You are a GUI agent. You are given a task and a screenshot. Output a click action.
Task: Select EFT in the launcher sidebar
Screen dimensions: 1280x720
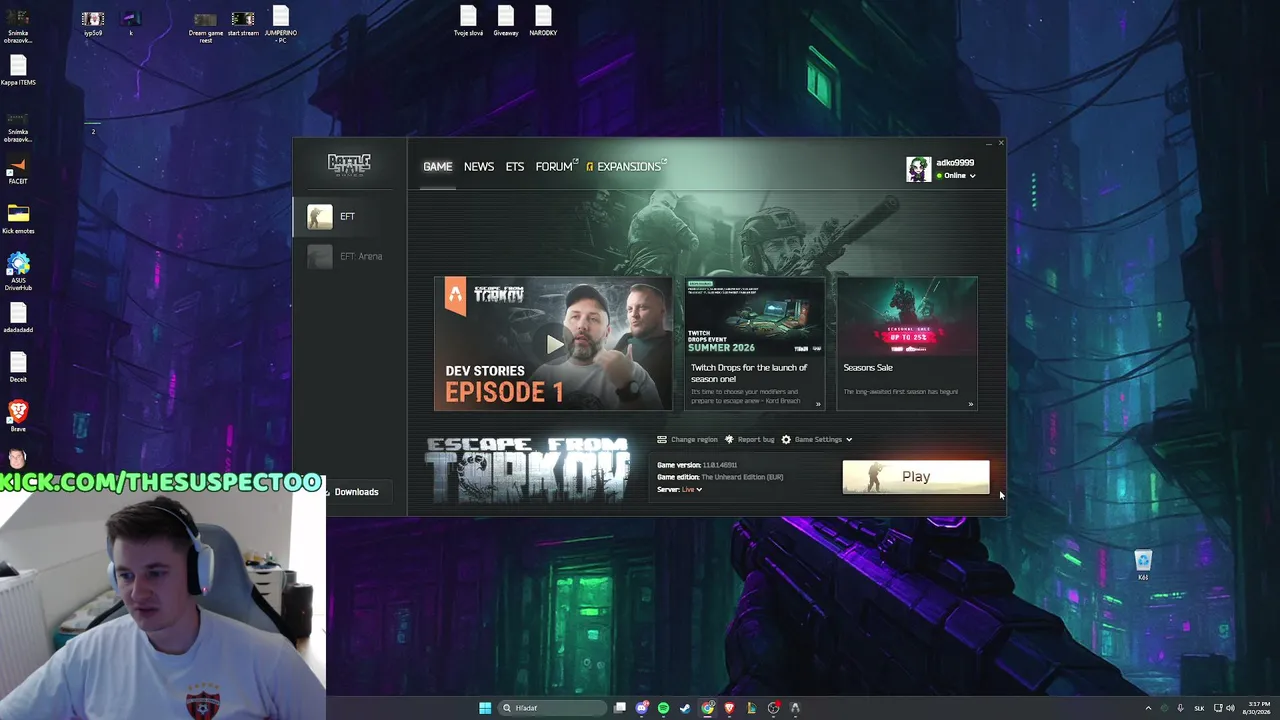(x=349, y=216)
